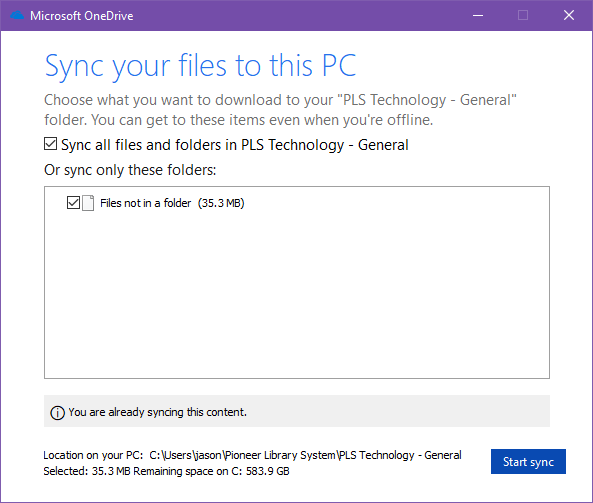Toggle the Files not in a folder checkbox
The width and height of the screenshot is (593, 503).
(73, 203)
